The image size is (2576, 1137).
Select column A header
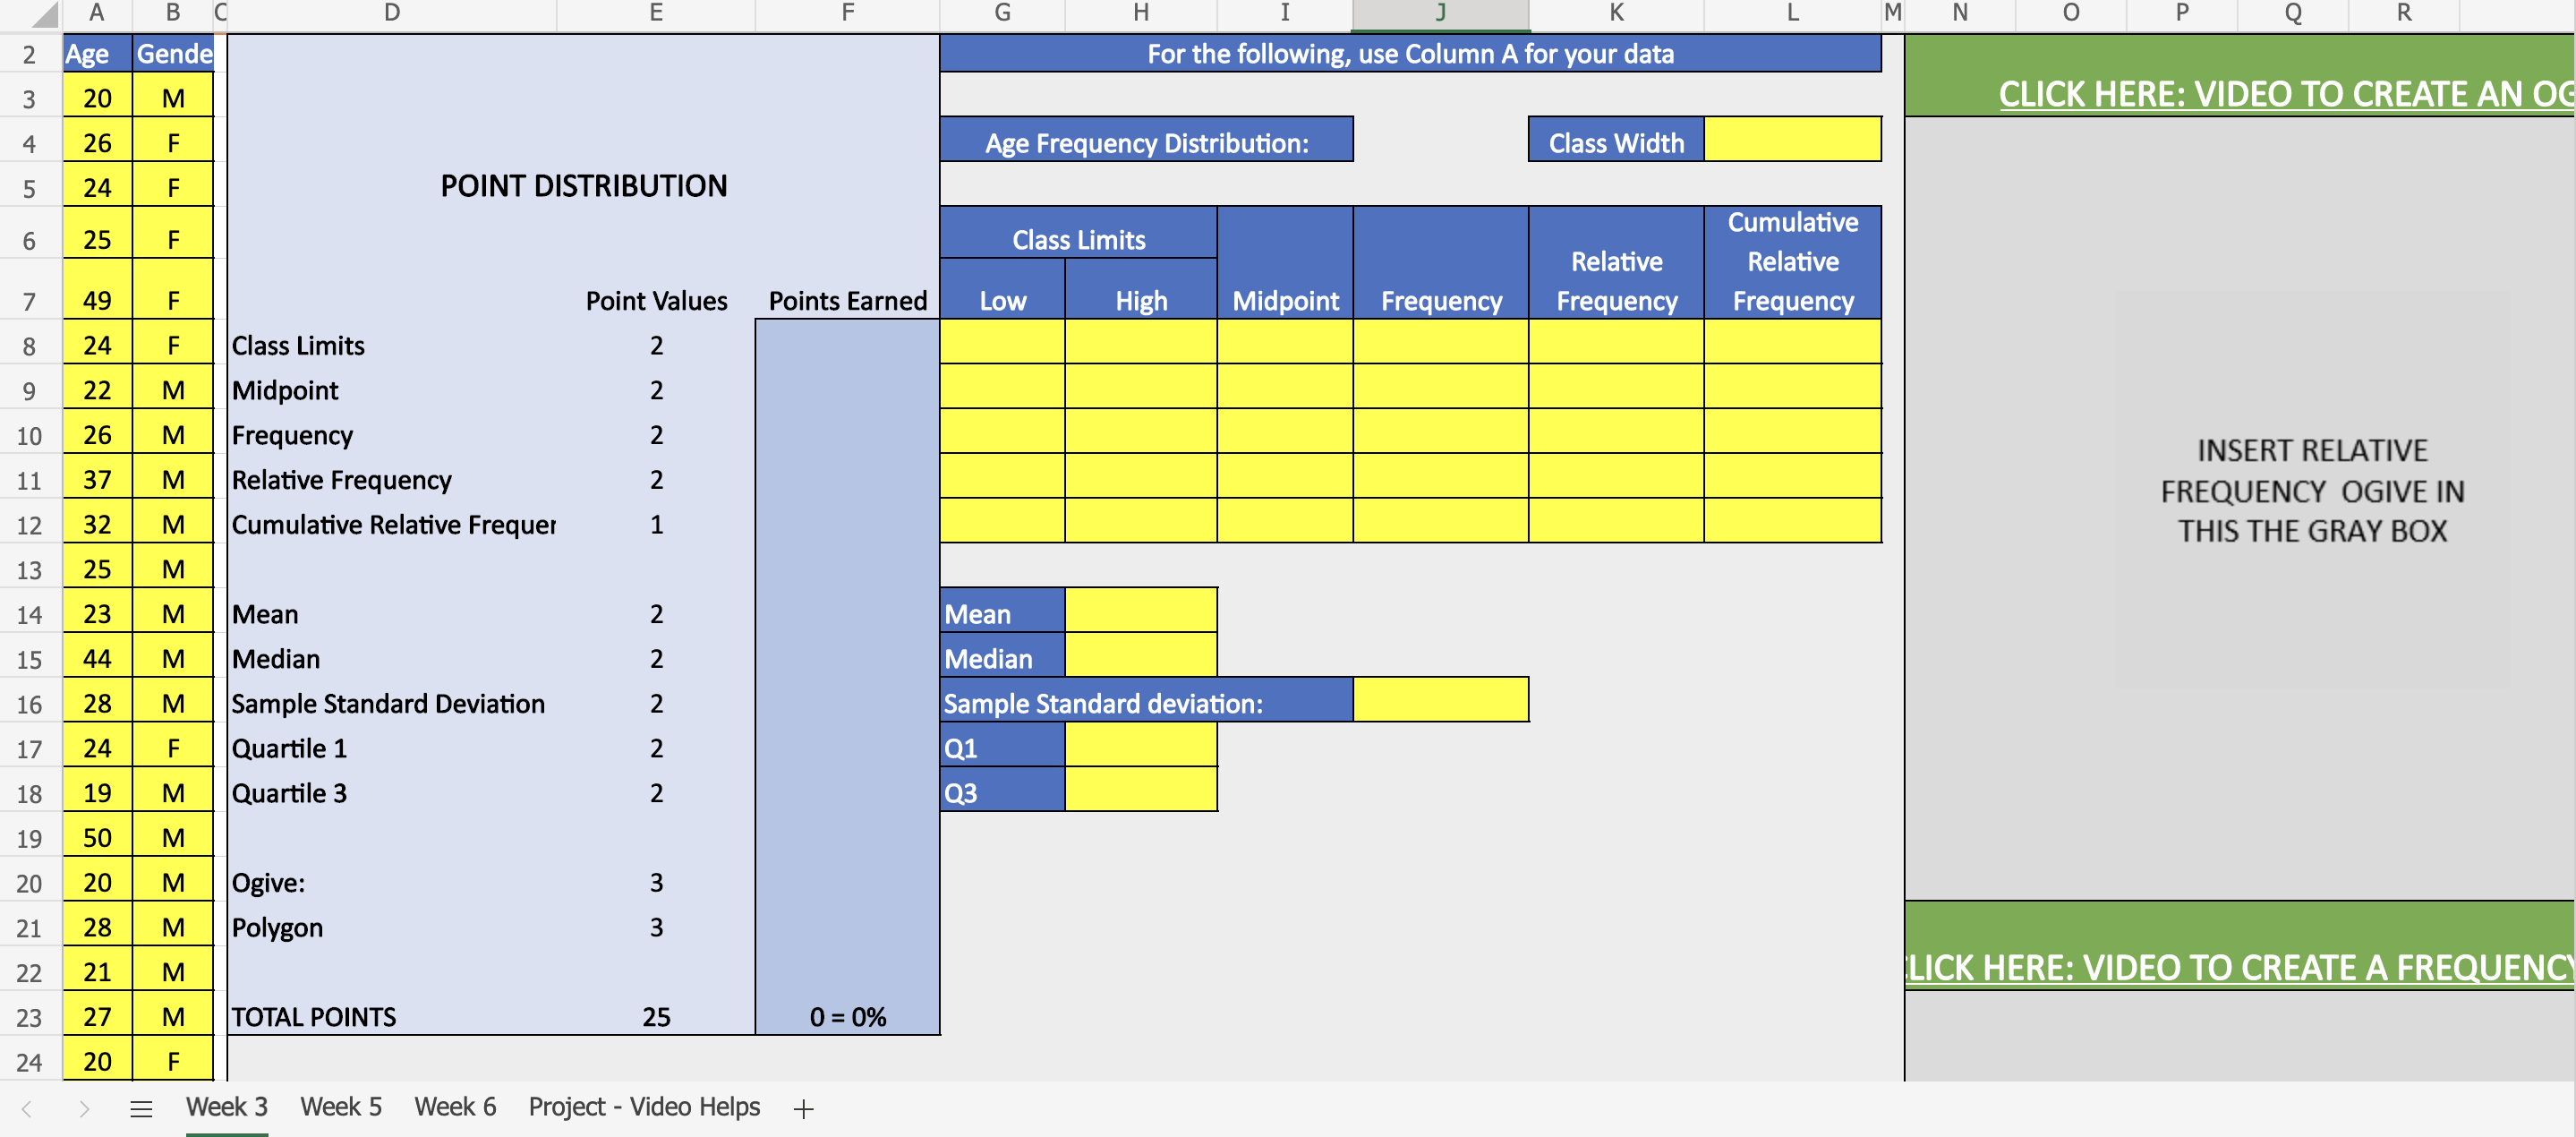(x=96, y=13)
